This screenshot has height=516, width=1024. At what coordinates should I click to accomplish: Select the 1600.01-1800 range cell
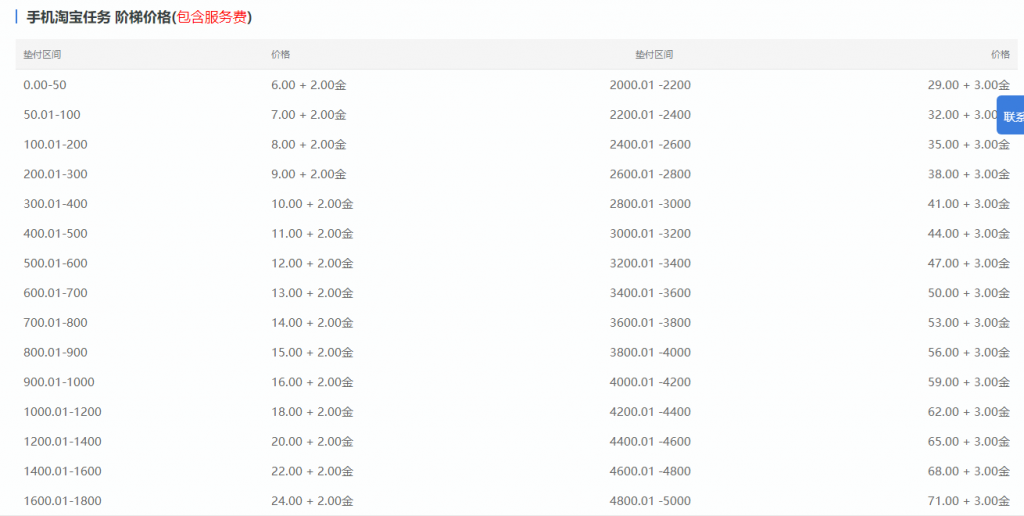pos(63,501)
